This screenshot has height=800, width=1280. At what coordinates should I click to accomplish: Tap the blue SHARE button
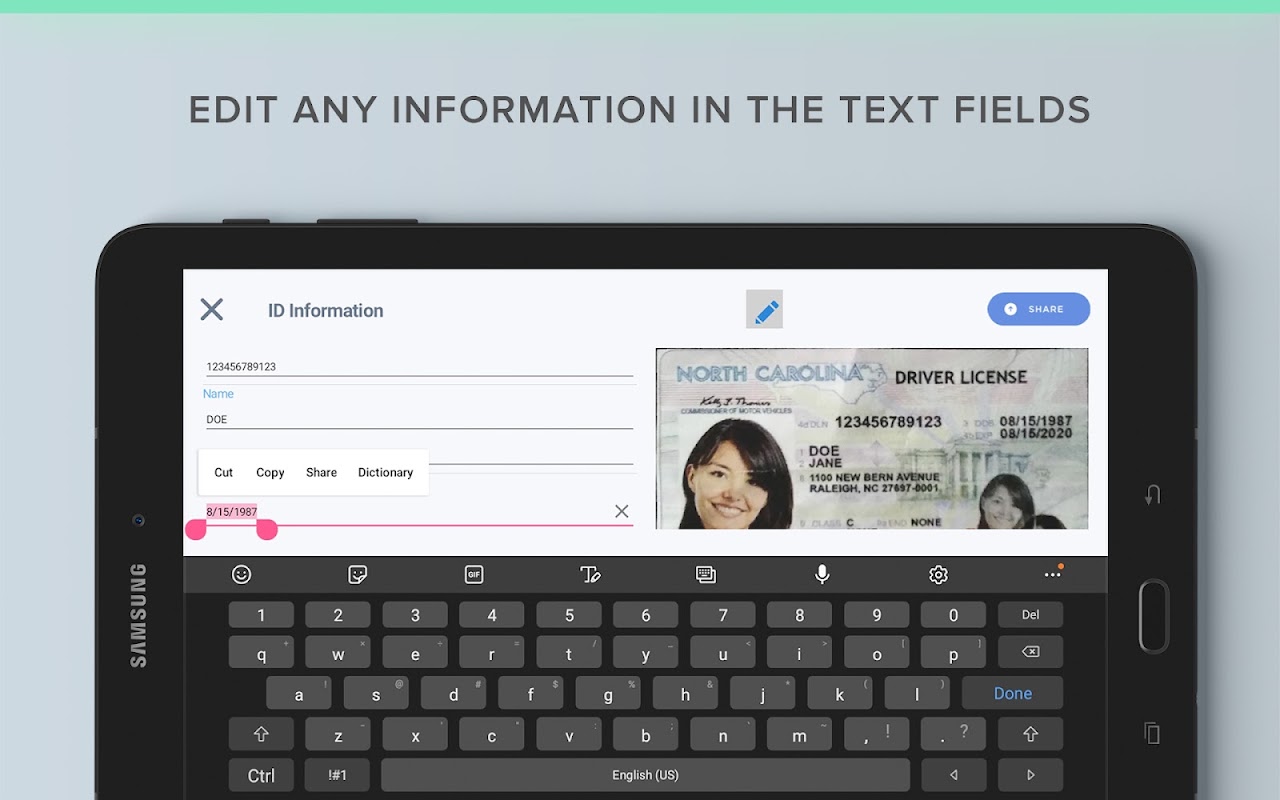point(1038,309)
